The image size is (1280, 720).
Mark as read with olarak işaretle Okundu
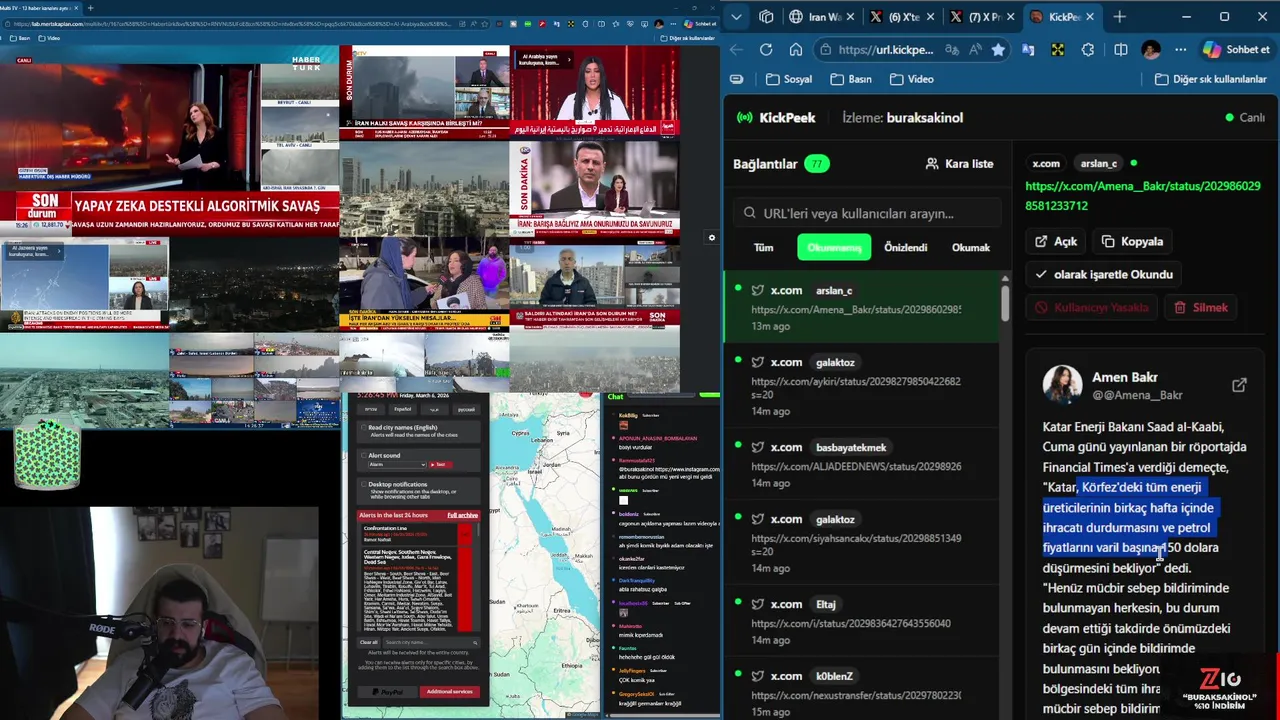[x=1104, y=274]
